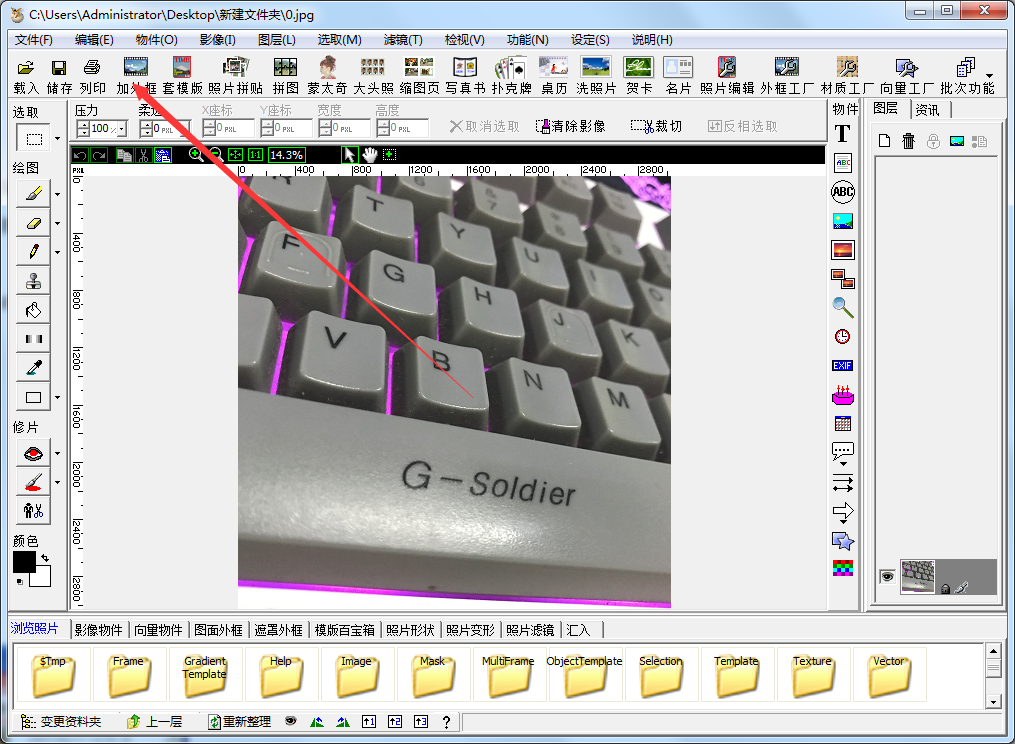Click the 重新整理 refresh button
Viewport: 1015px width, 744px height.
click(x=239, y=721)
